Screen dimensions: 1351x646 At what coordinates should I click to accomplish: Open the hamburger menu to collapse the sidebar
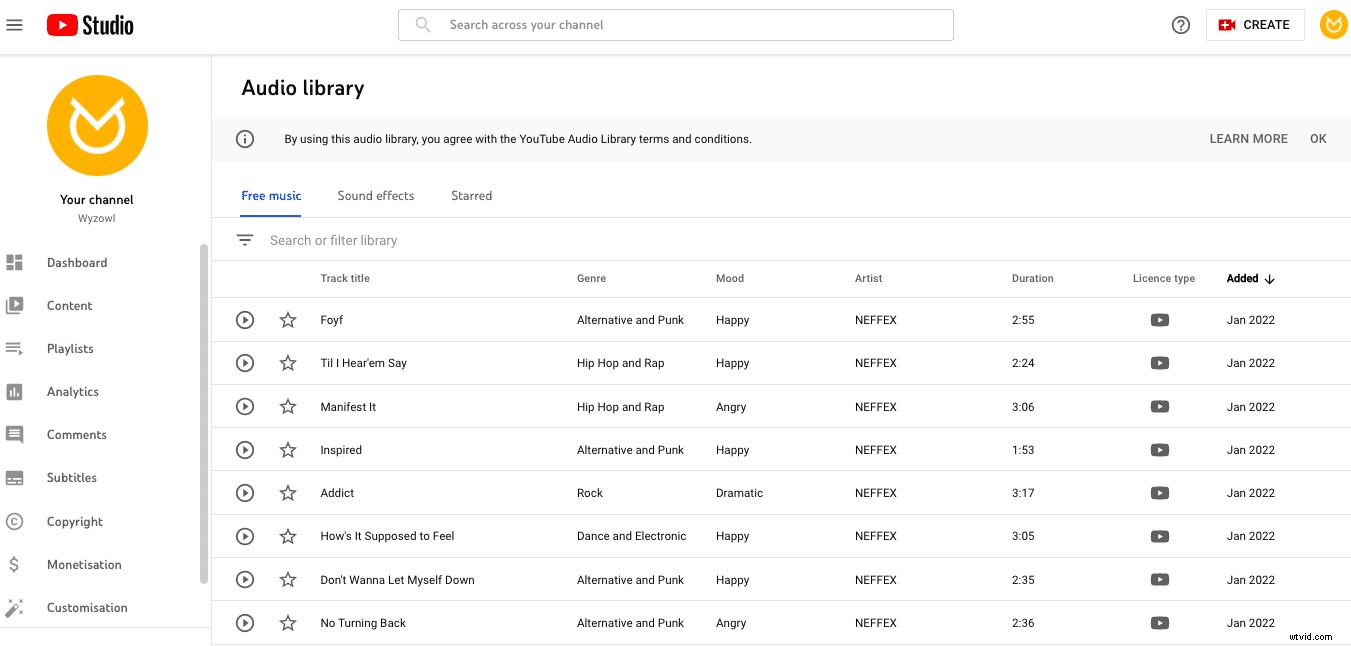[14, 24]
